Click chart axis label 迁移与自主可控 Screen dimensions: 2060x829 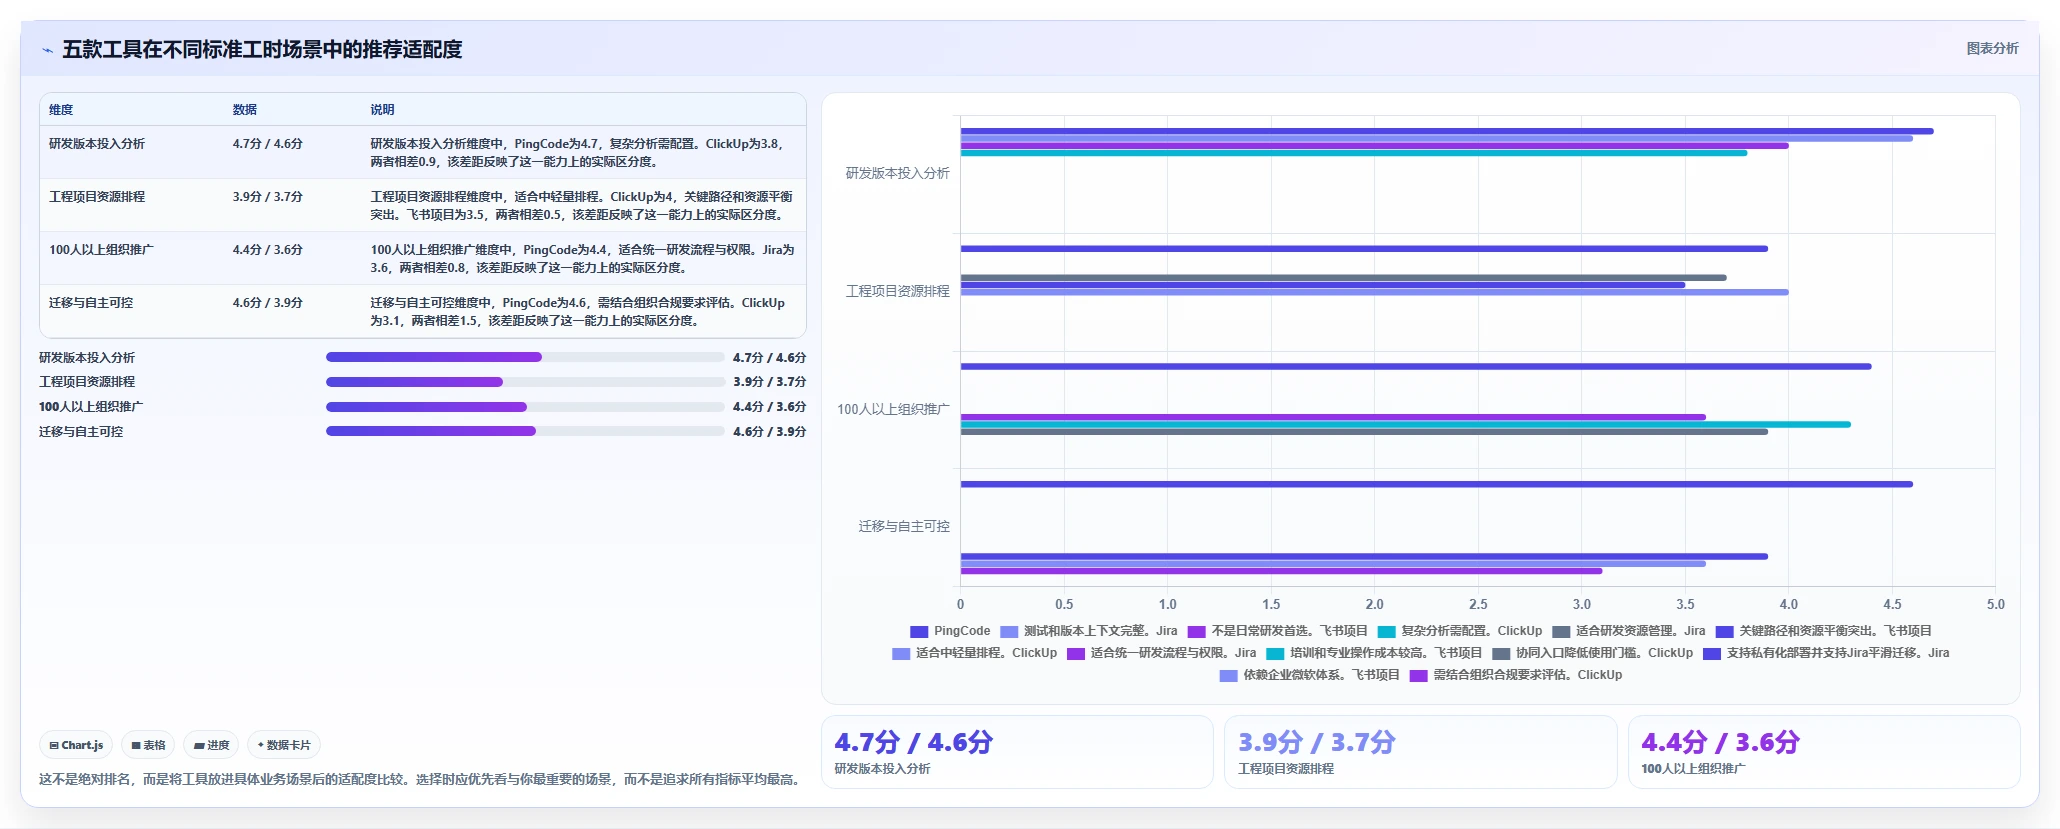coord(904,526)
